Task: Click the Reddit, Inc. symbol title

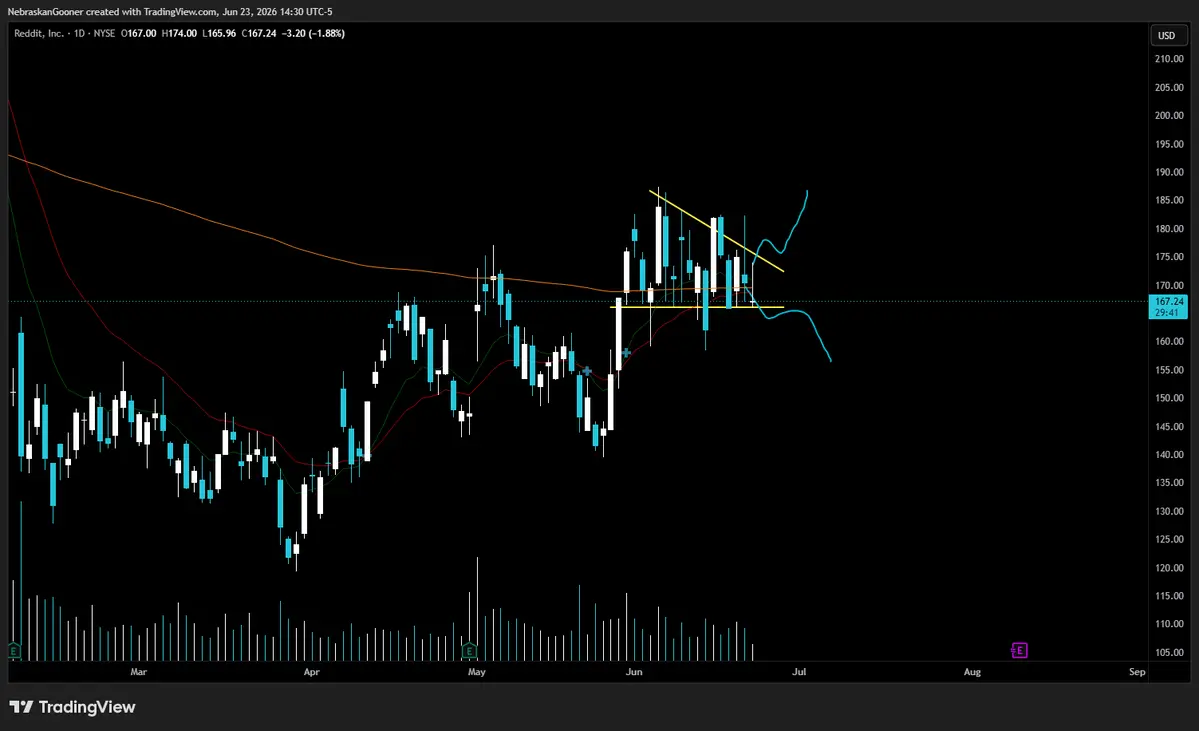Action: [x=38, y=34]
